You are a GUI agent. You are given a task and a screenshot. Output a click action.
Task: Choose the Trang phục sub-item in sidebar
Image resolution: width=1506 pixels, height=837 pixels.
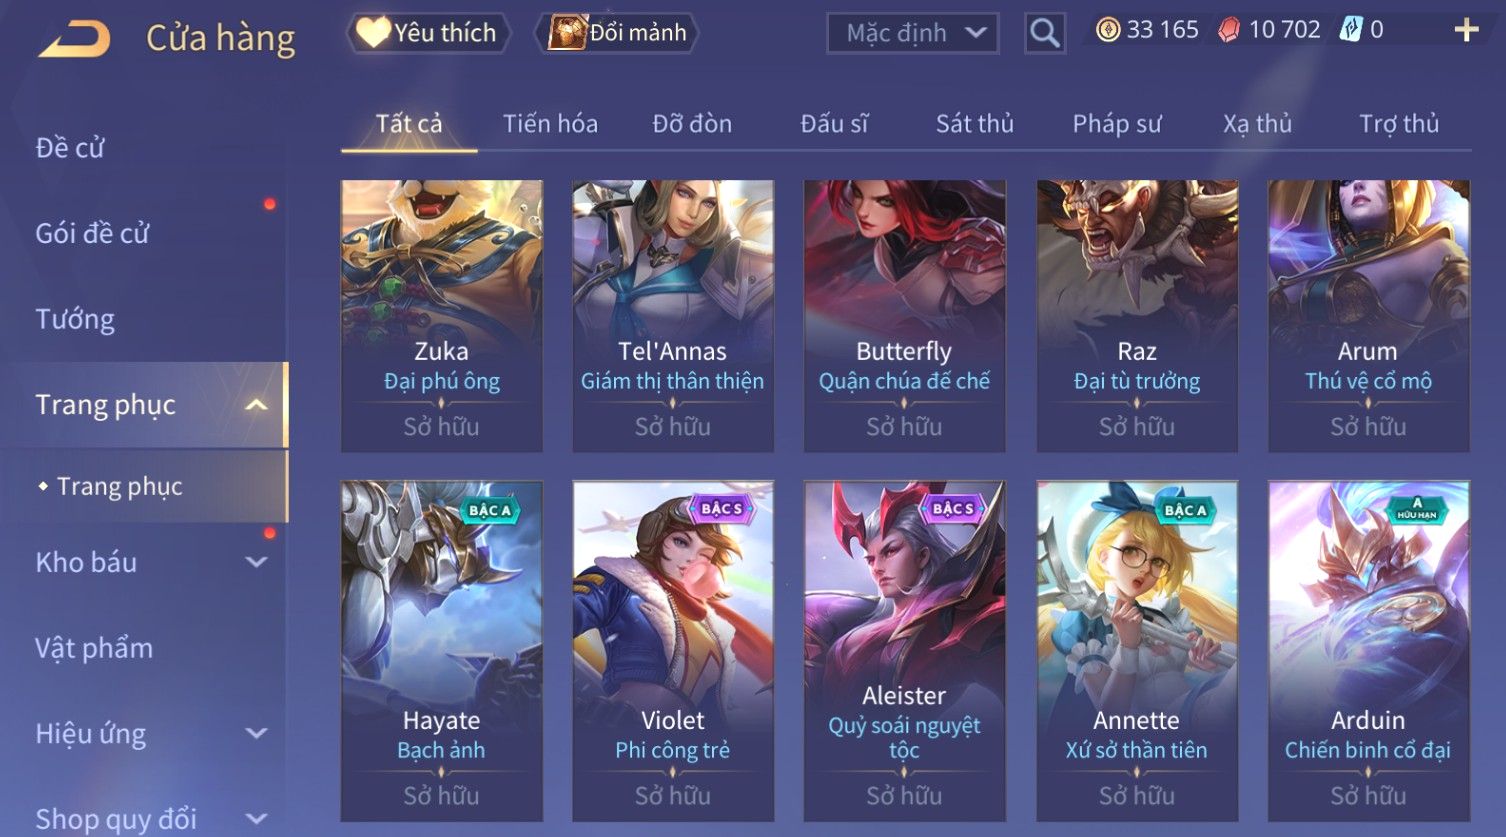[120, 486]
